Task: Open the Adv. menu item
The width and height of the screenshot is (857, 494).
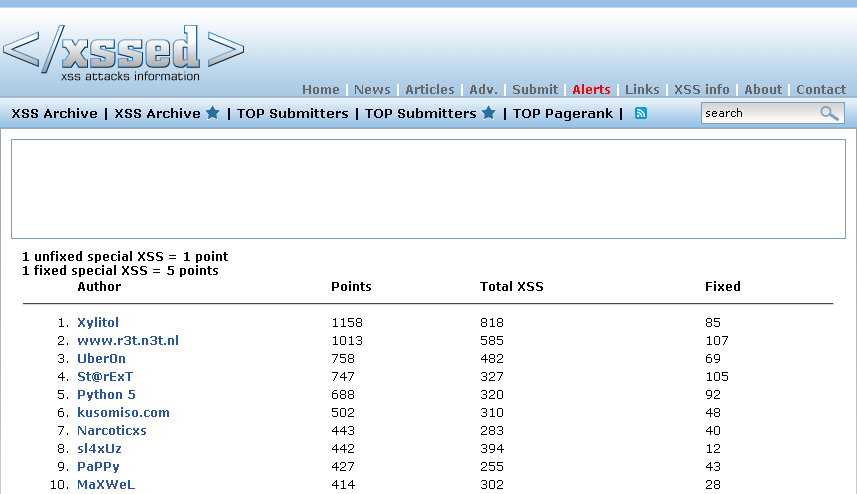Action: (483, 90)
